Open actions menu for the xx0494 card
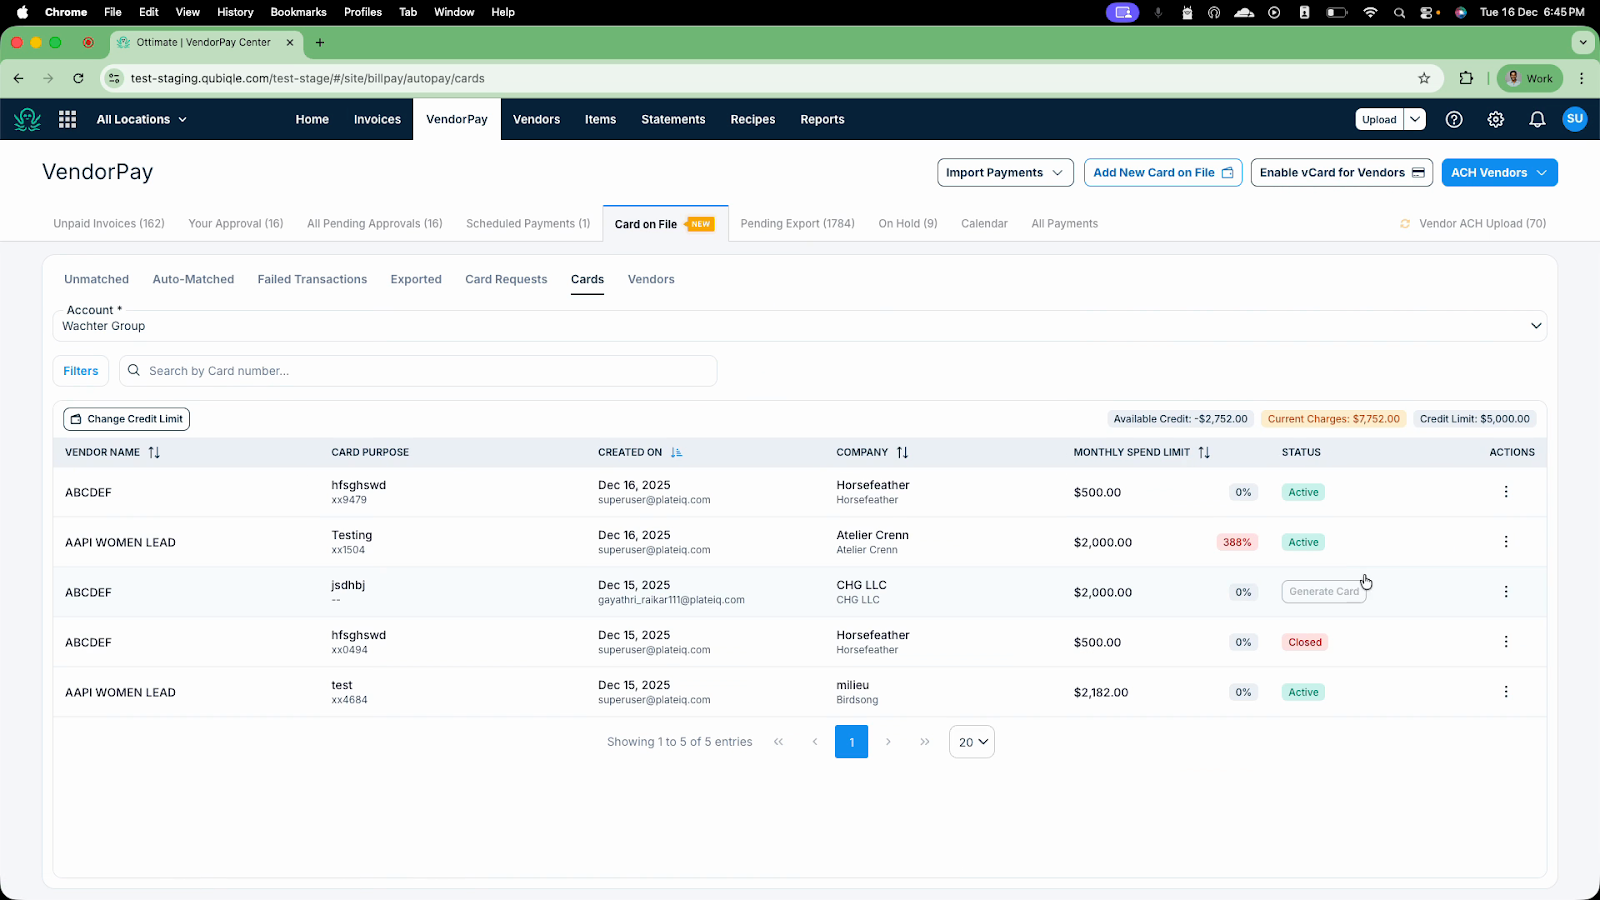Viewport: 1600px width, 900px height. pyautogui.click(x=1506, y=642)
